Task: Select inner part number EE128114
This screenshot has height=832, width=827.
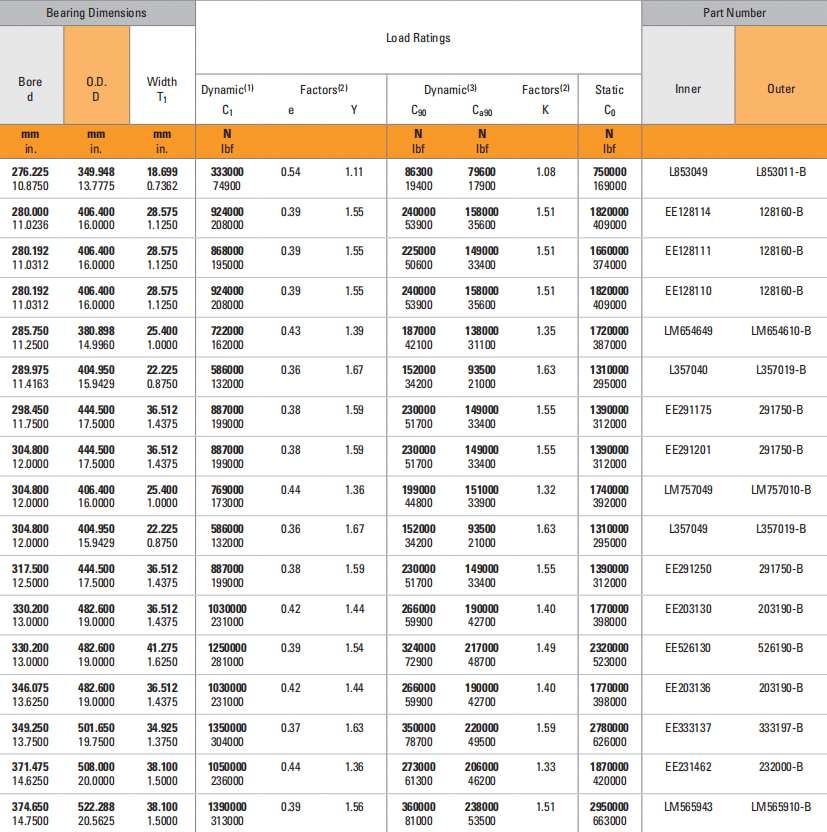Action: coord(687,212)
